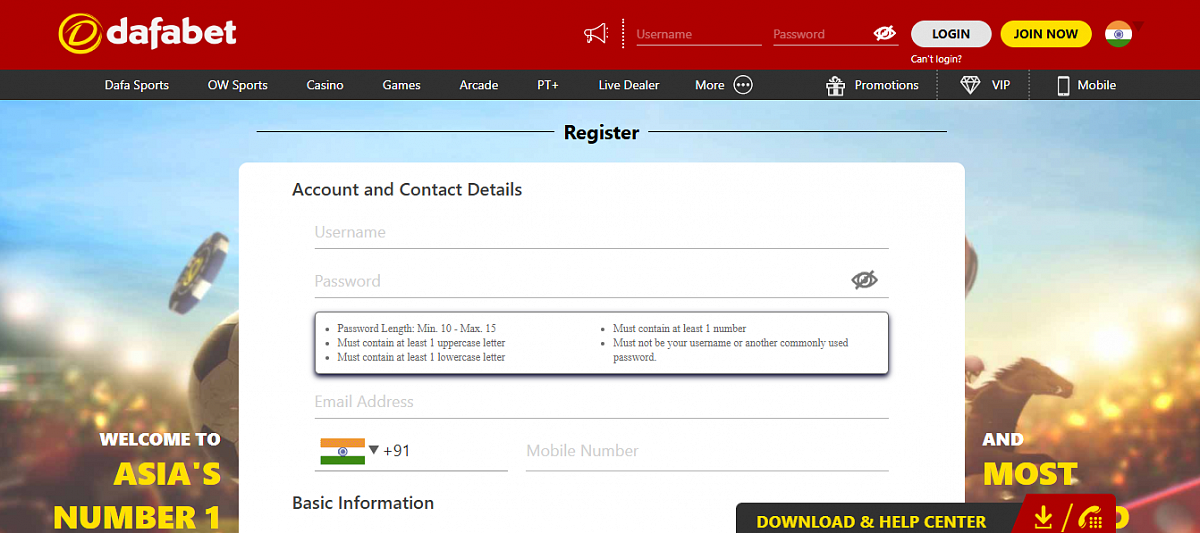The height and width of the screenshot is (533, 1200).
Task: Open the Mobile link text
Action: pyautogui.click(x=1096, y=85)
